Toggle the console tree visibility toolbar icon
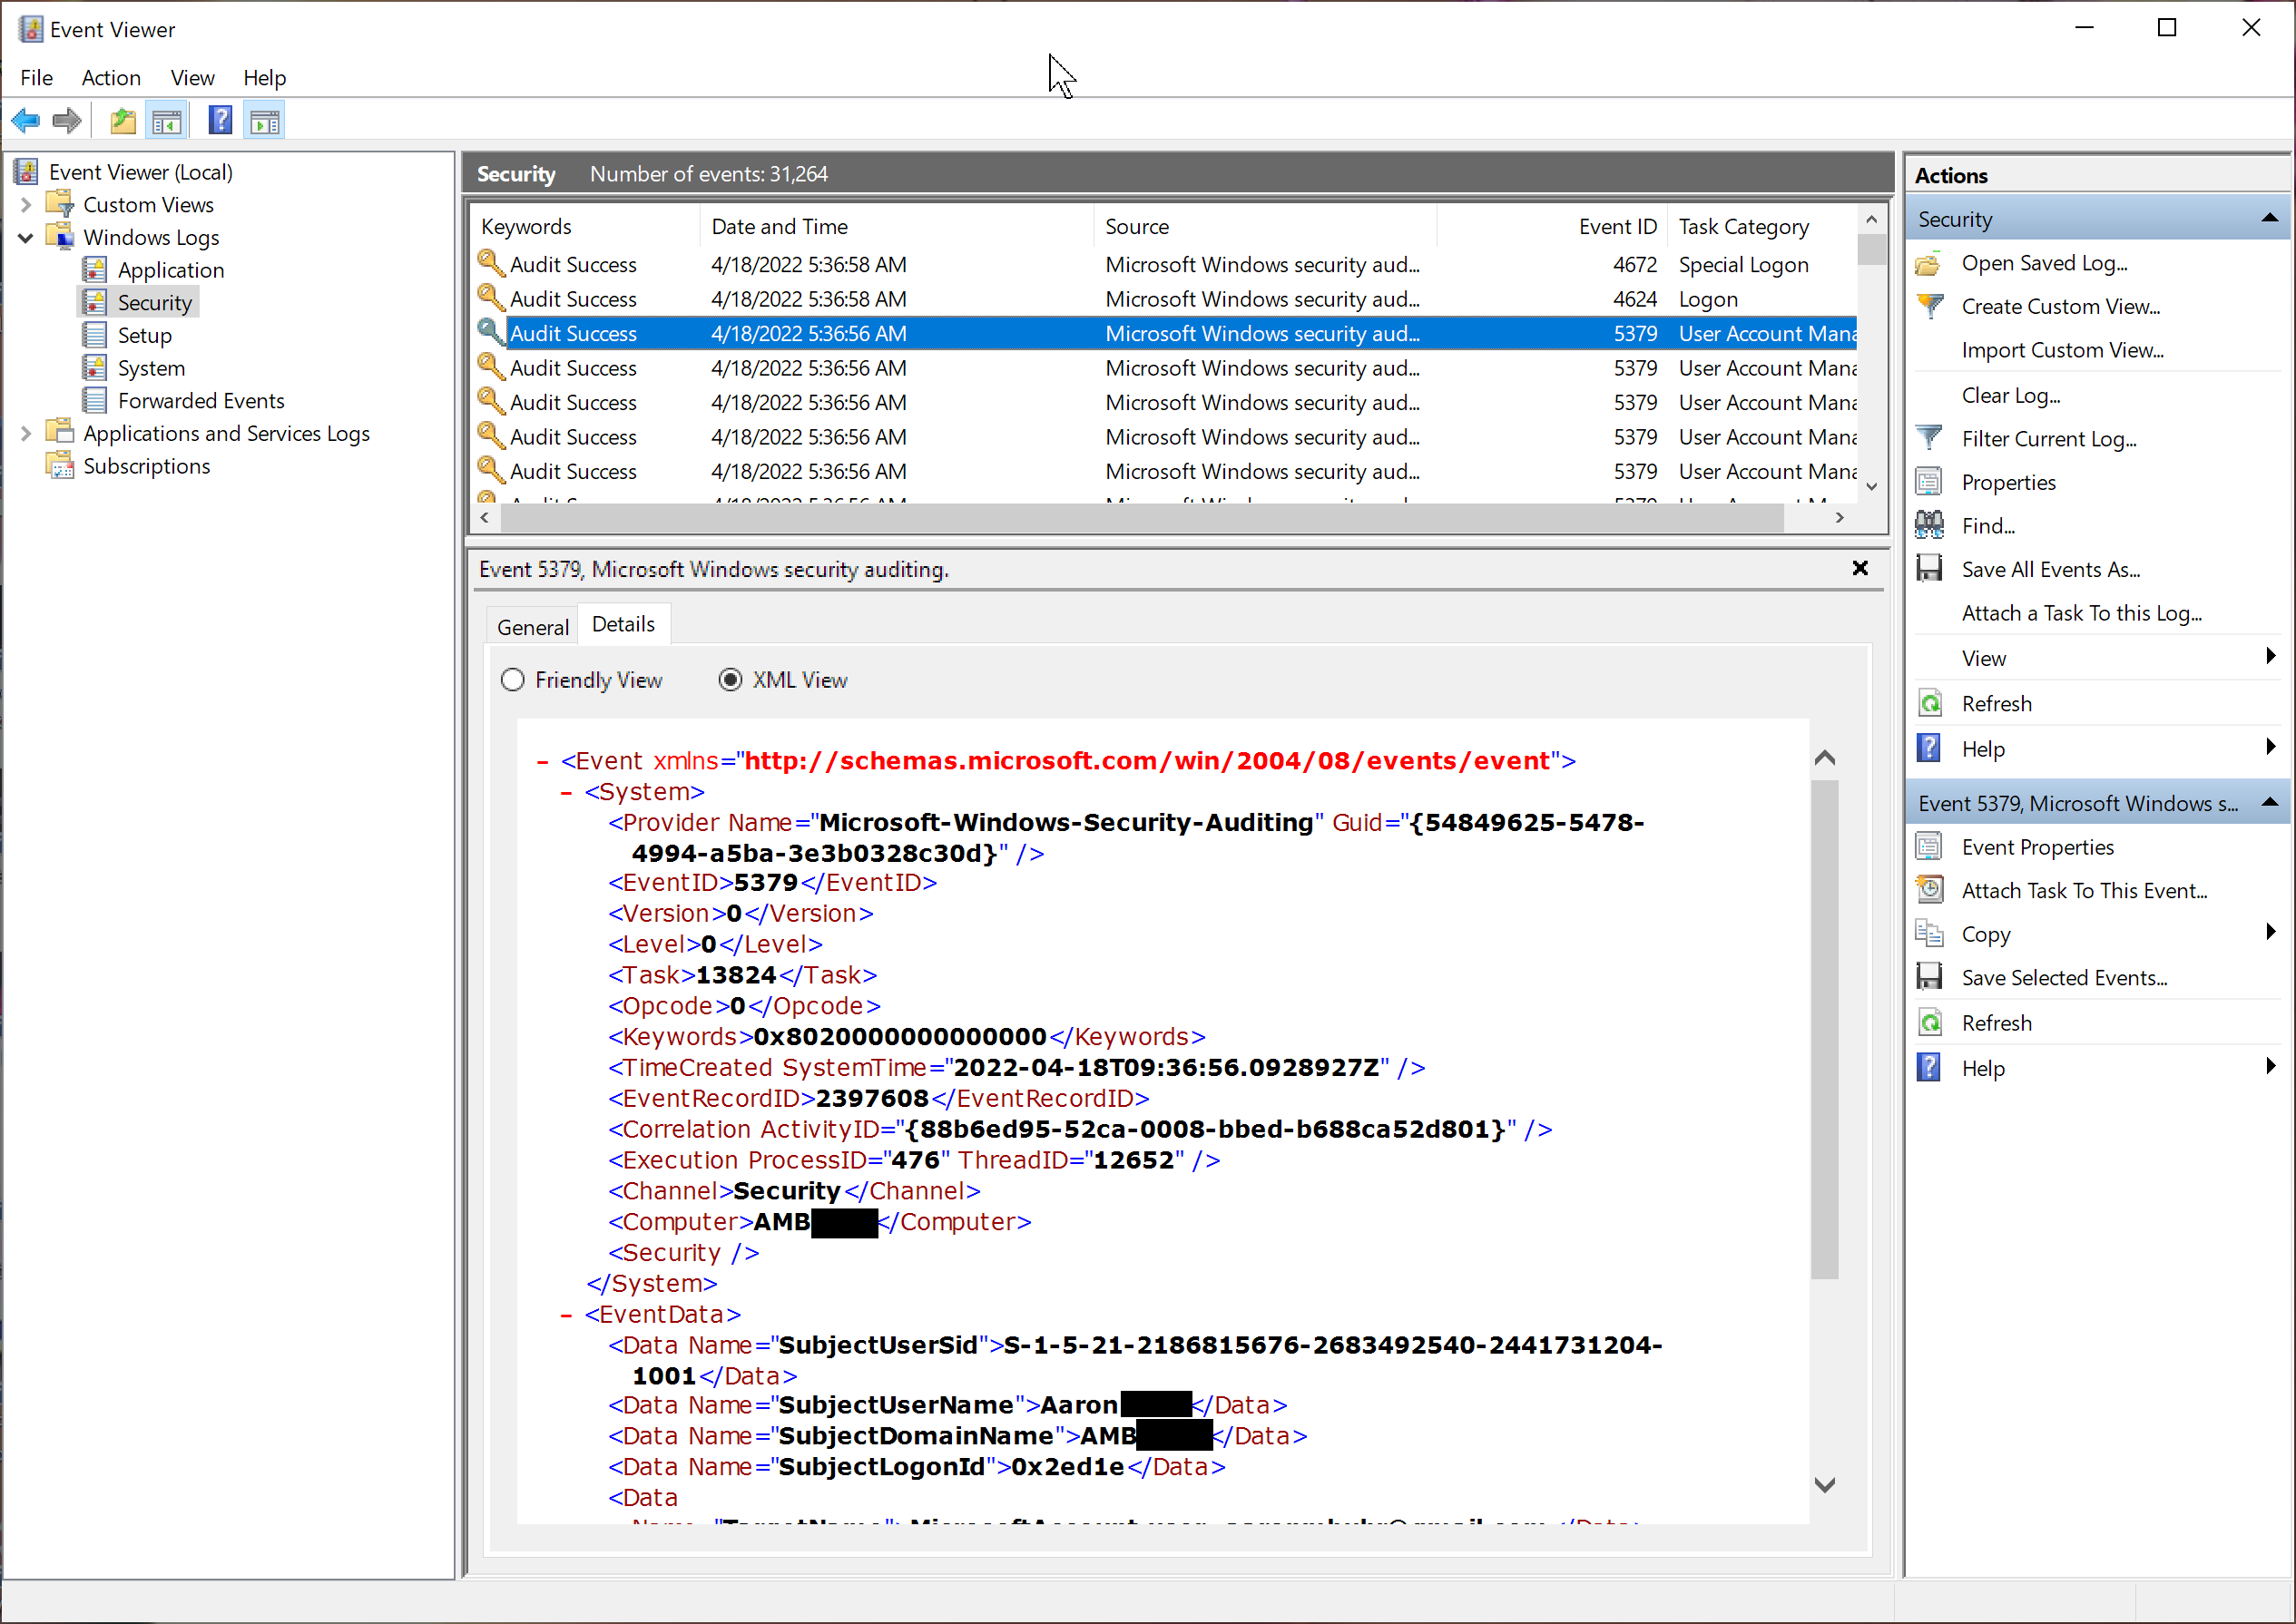The height and width of the screenshot is (1624, 2296). pyautogui.click(x=167, y=120)
